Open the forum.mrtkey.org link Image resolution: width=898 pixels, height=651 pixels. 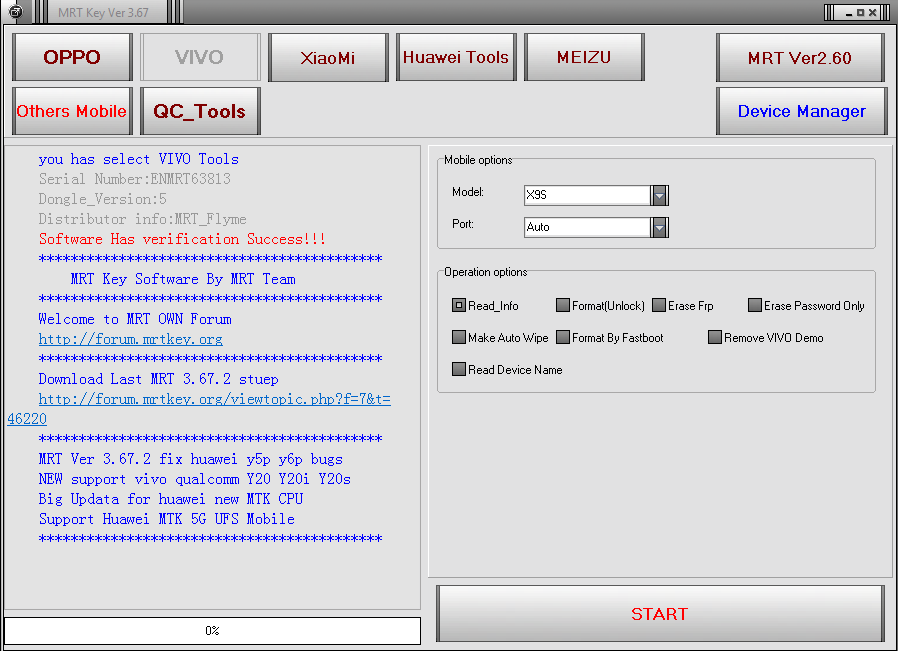pyautogui.click(x=131, y=339)
